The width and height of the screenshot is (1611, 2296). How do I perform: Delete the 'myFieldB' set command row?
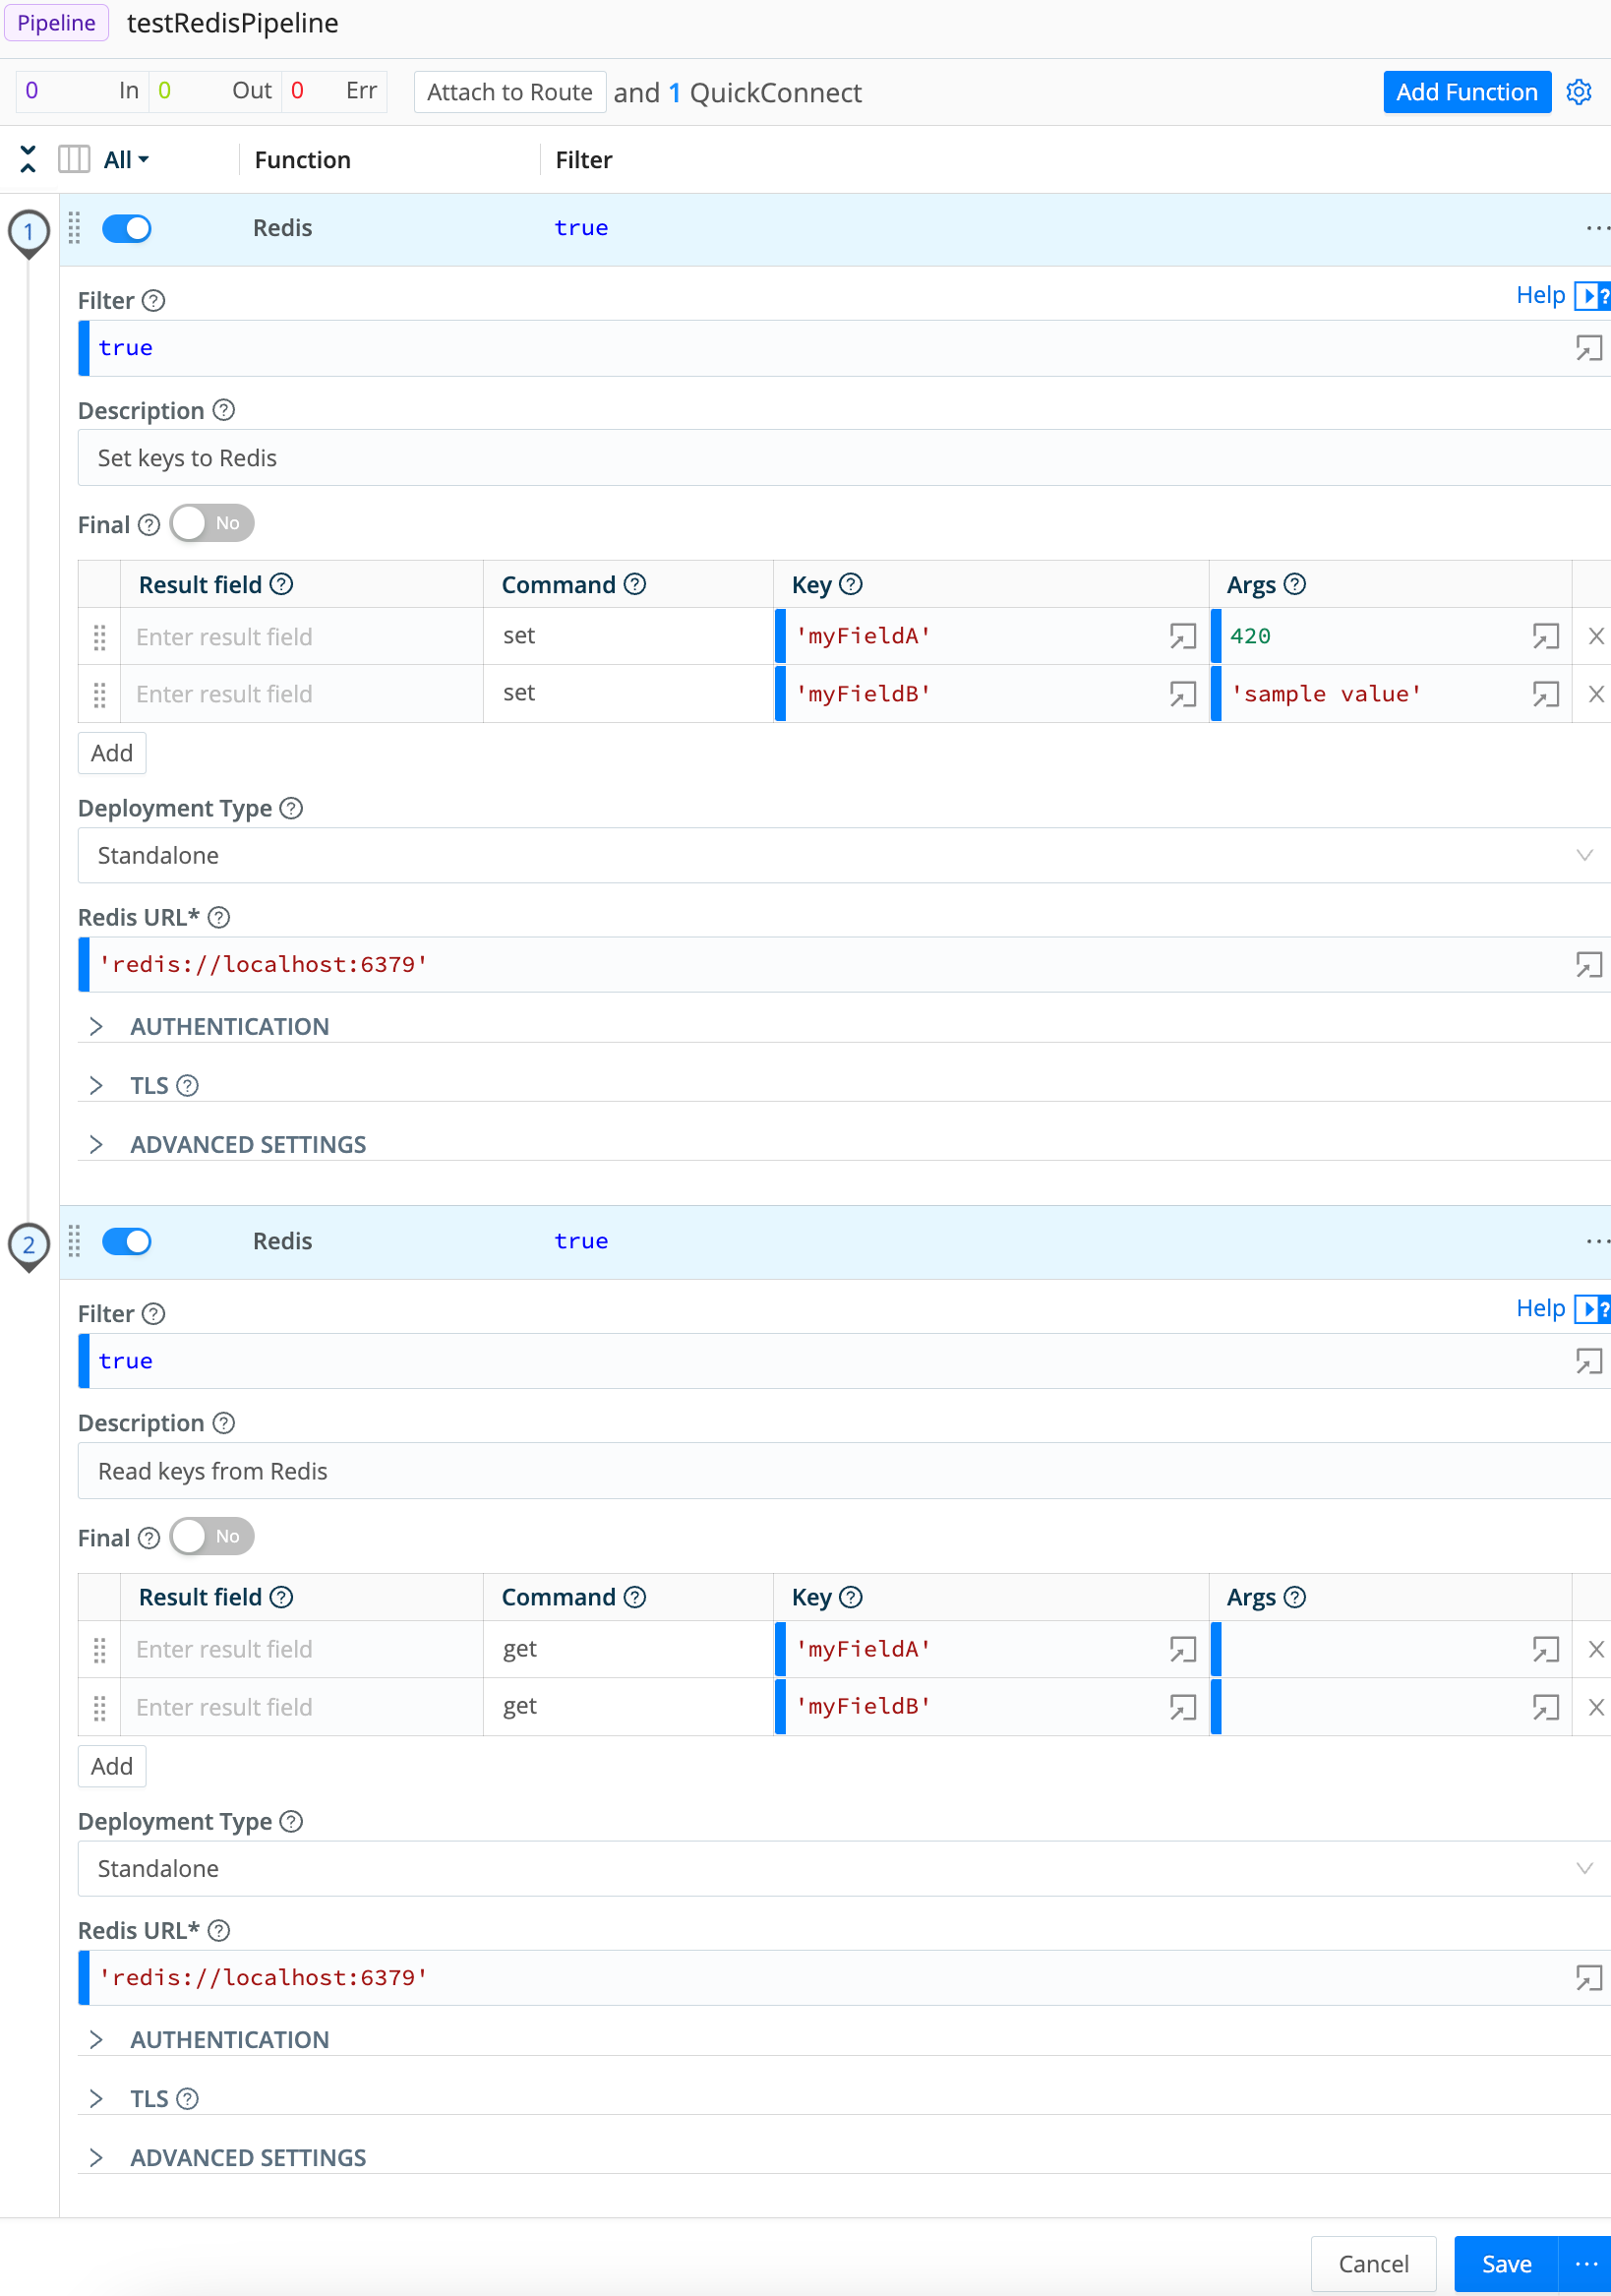coord(1596,693)
